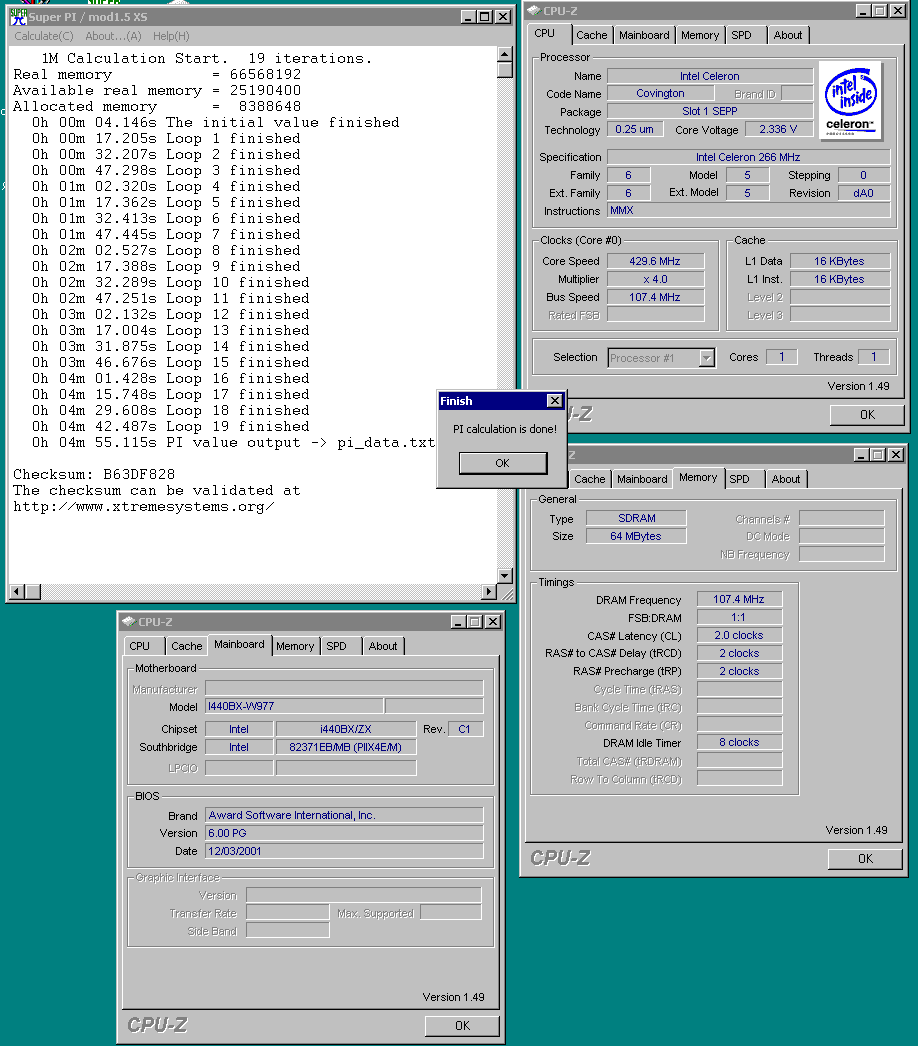Click the 'Loop 19 finished' line
918x1046 pixels.
(x=171, y=426)
